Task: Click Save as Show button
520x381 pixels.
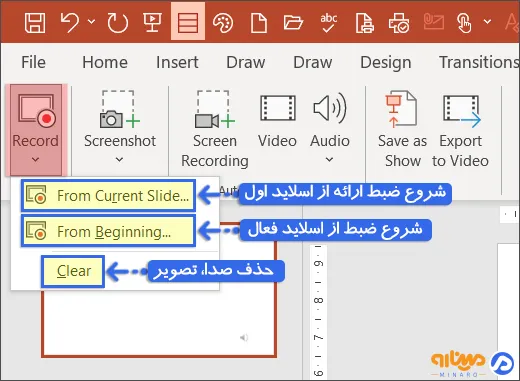Action: pyautogui.click(x=402, y=129)
